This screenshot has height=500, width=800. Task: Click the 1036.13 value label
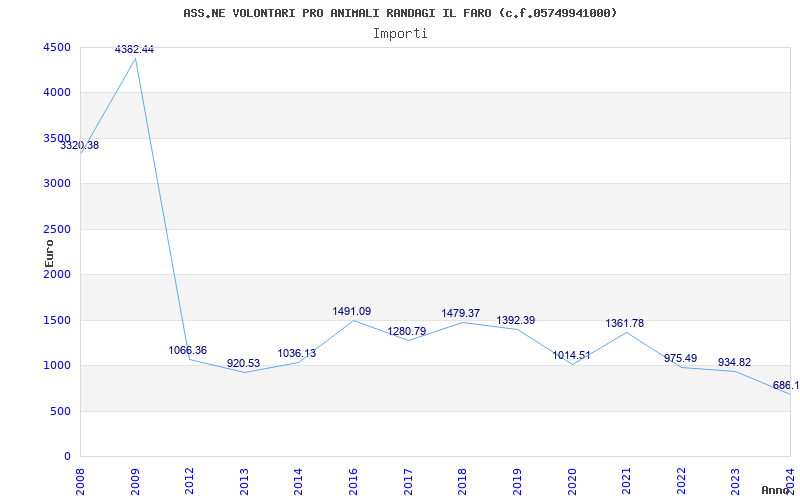[x=296, y=354]
